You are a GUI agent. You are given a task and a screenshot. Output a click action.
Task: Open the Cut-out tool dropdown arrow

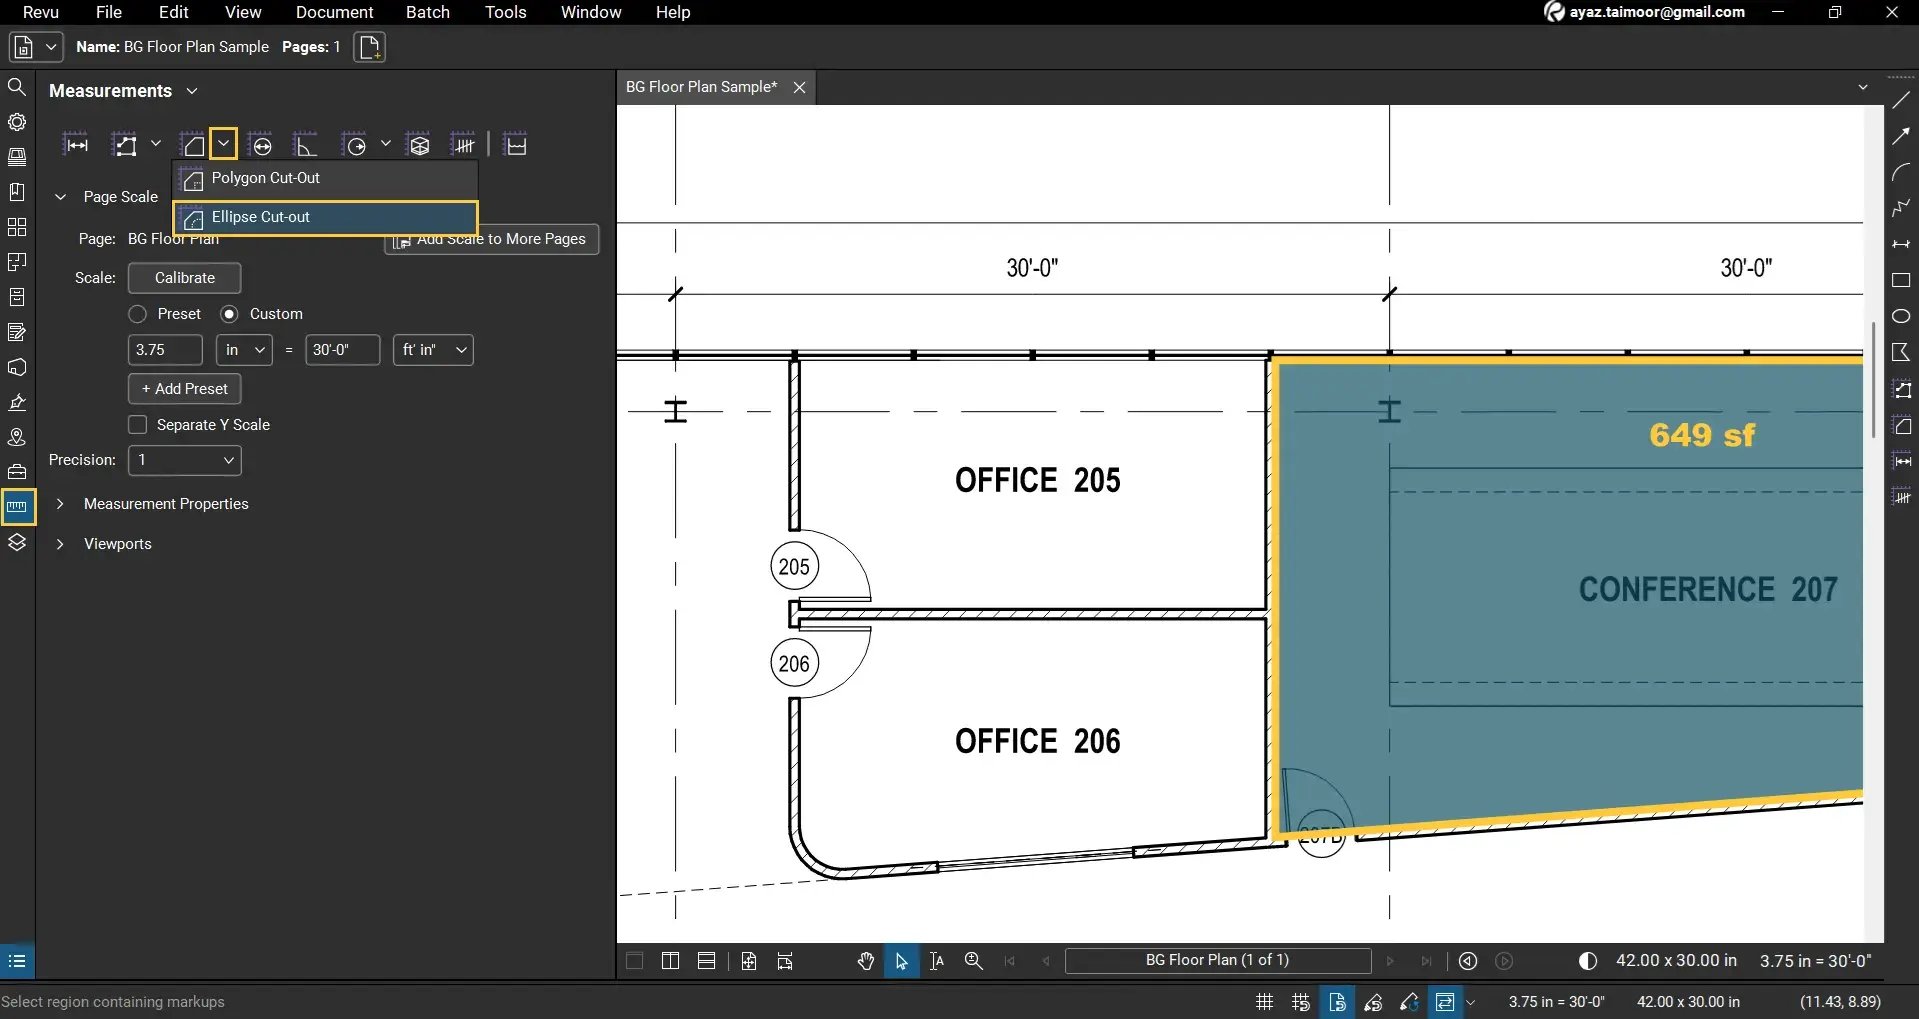pyautogui.click(x=224, y=144)
